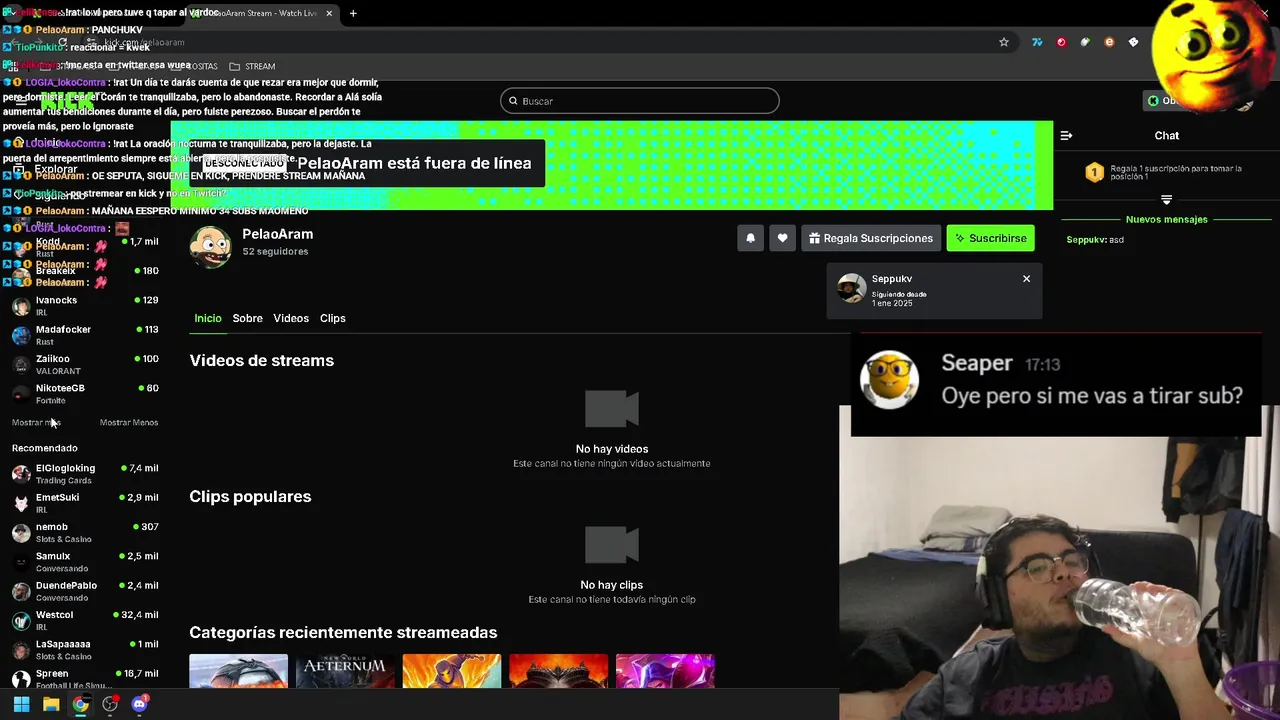This screenshot has height=720, width=1280.
Task: Click the '52 seguidores' follower count
Action: click(x=275, y=252)
